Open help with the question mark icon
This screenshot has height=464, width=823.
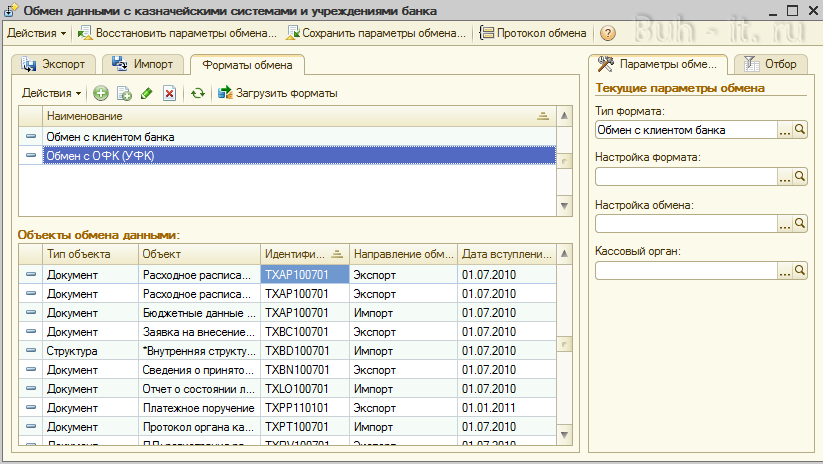pyautogui.click(x=607, y=33)
